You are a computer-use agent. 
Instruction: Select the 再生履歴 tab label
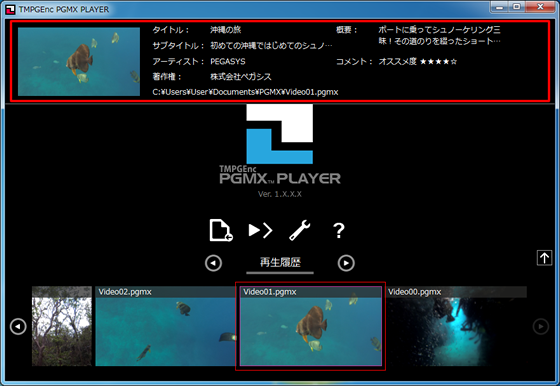[x=280, y=262]
